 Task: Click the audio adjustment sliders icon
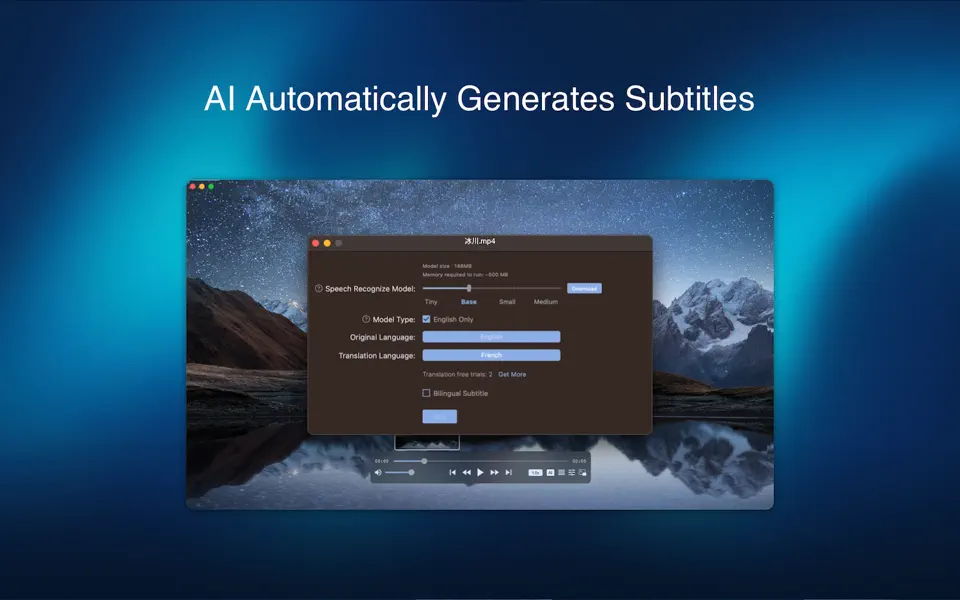click(572, 471)
